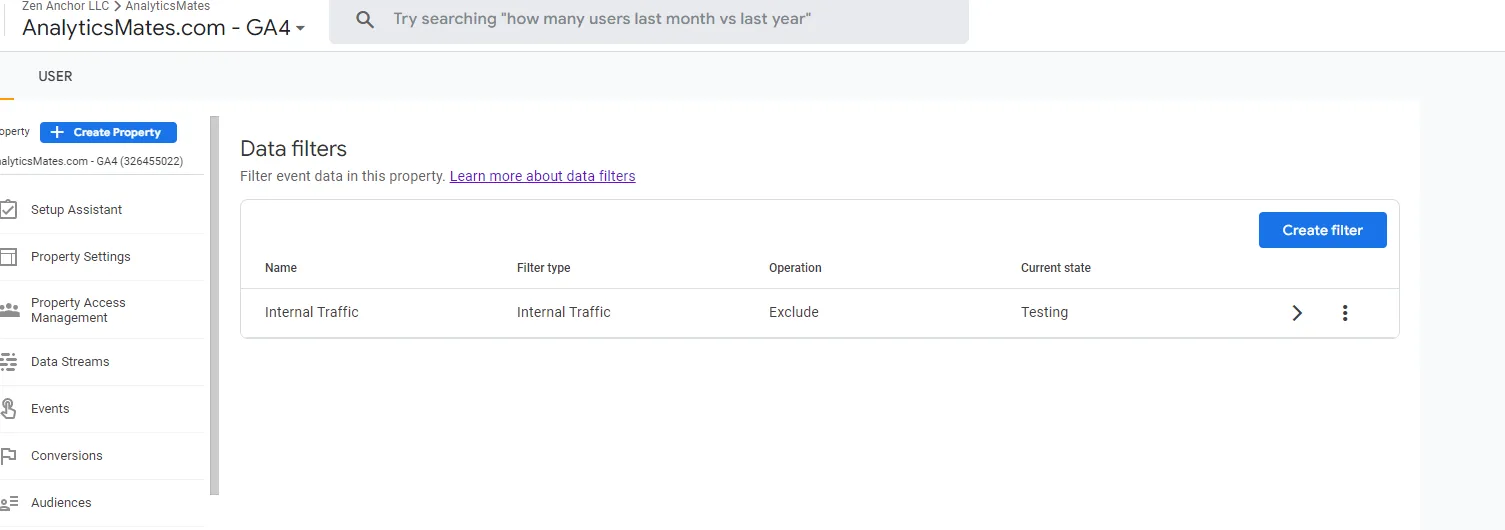Click the Name column header
The height and width of the screenshot is (530, 1505).
point(281,268)
